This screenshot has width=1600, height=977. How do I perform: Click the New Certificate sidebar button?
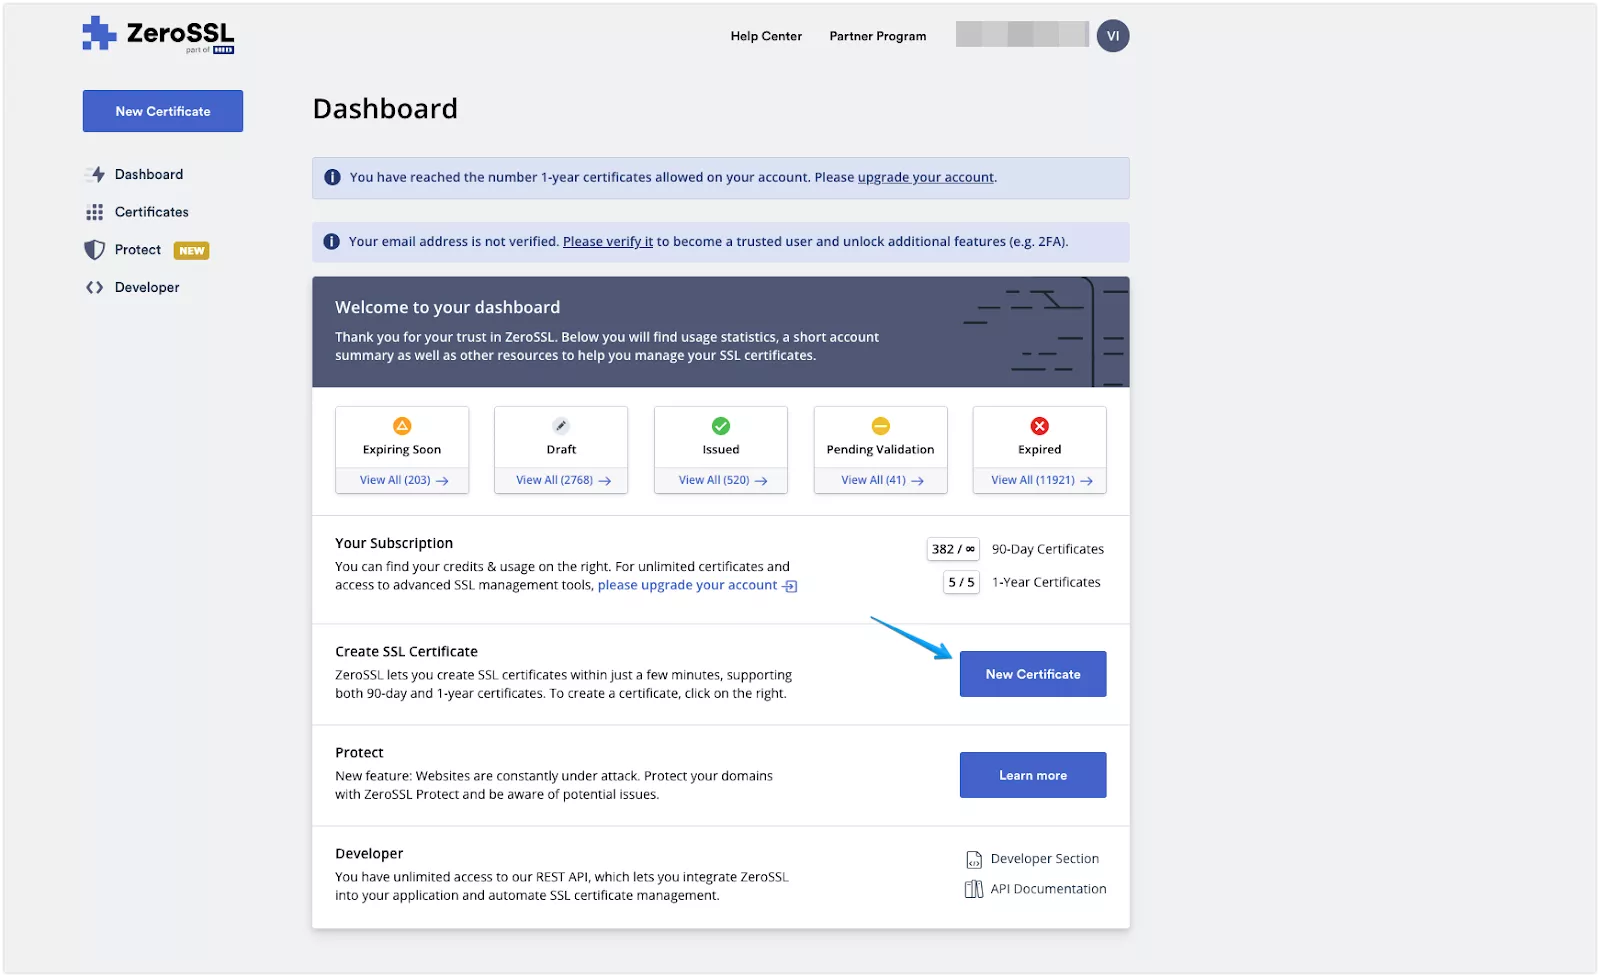click(x=162, y=111)
